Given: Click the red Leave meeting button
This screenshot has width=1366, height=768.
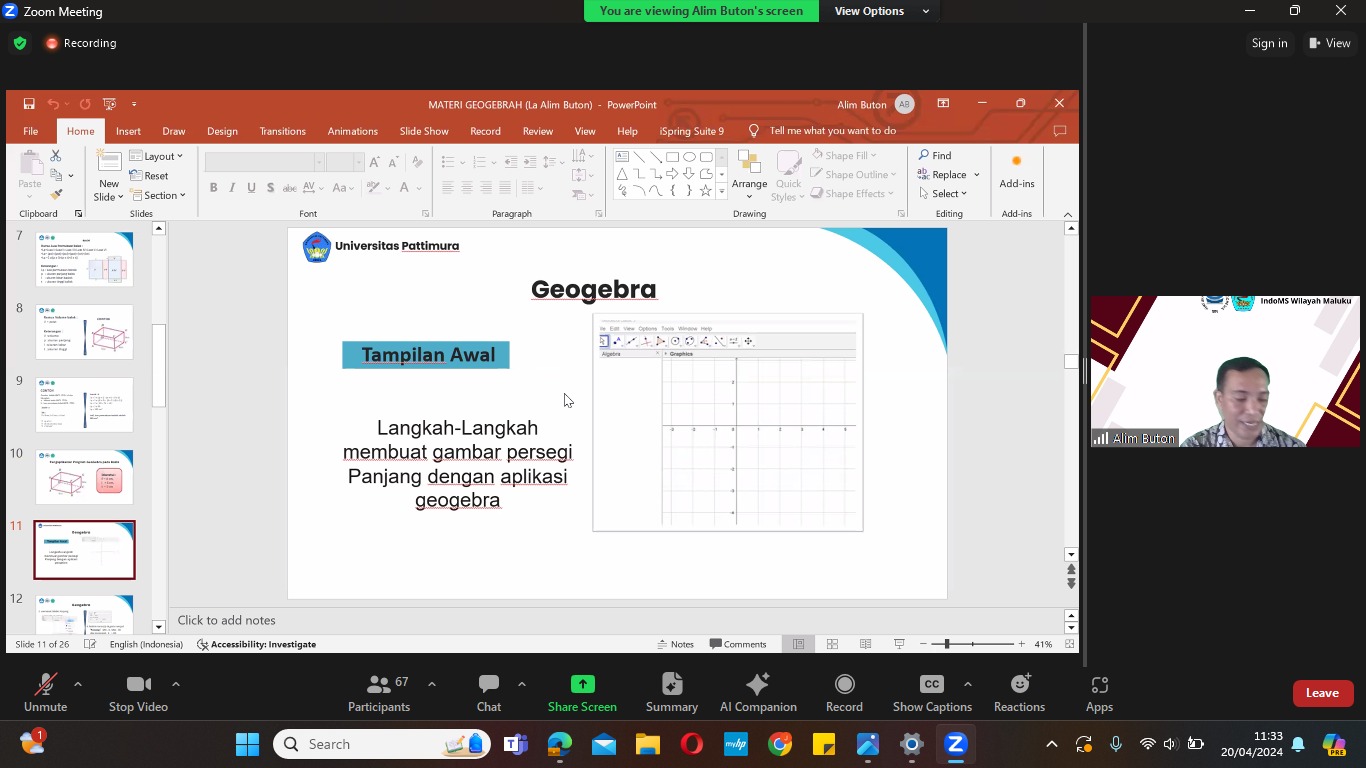Looking at the screenshot, I should tap(1322, 693).
